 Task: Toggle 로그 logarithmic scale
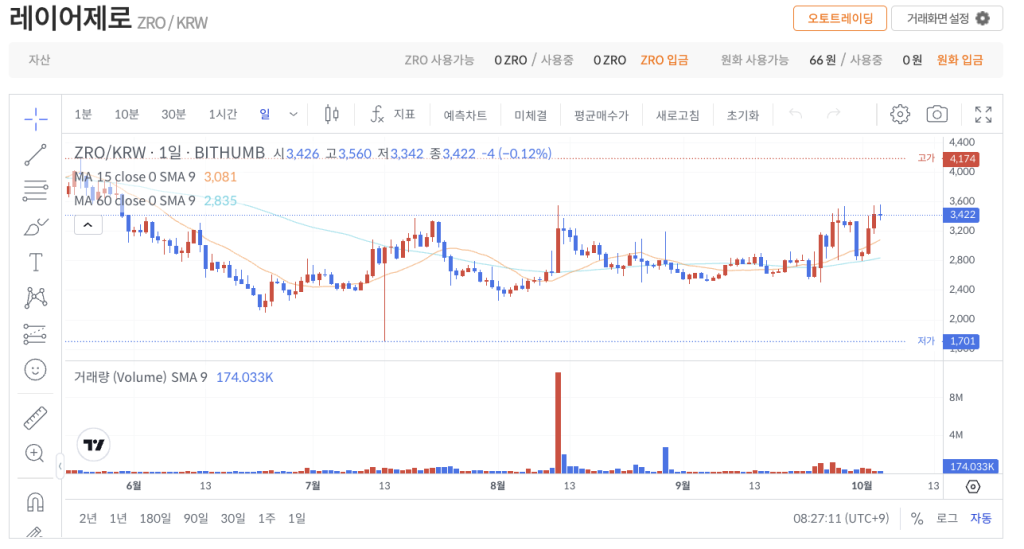pyautogui.click(x=946, y=518)
